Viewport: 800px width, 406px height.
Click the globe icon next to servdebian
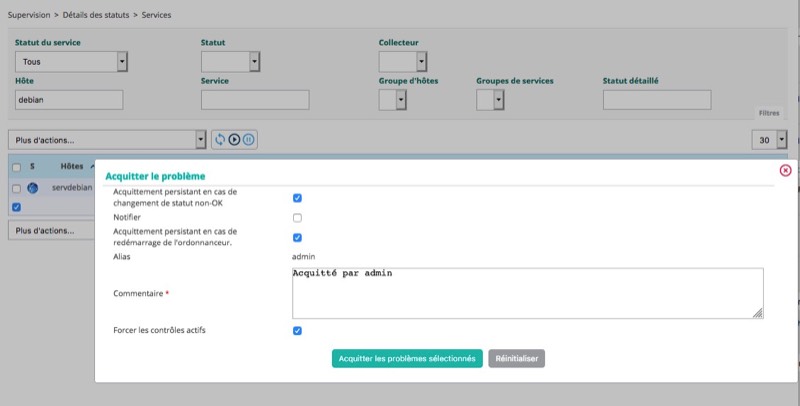pyautogui.click(x=31, y=188)
